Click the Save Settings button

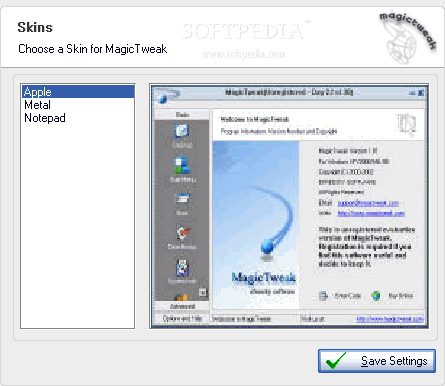[377, 361]
